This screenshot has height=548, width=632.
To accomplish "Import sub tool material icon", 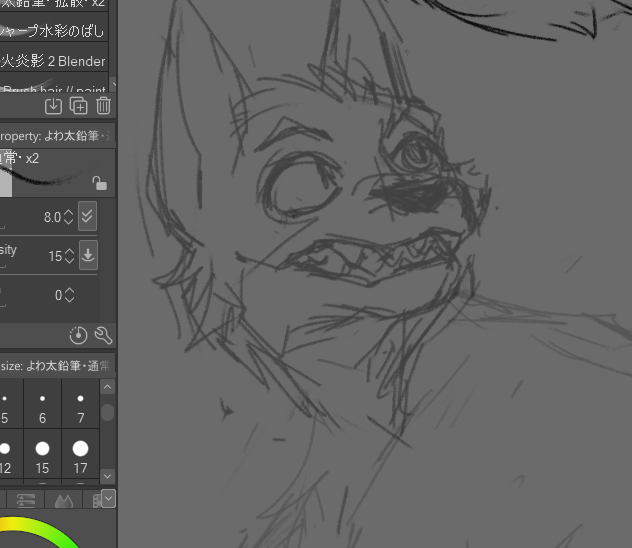I will [x=53, y=106].
